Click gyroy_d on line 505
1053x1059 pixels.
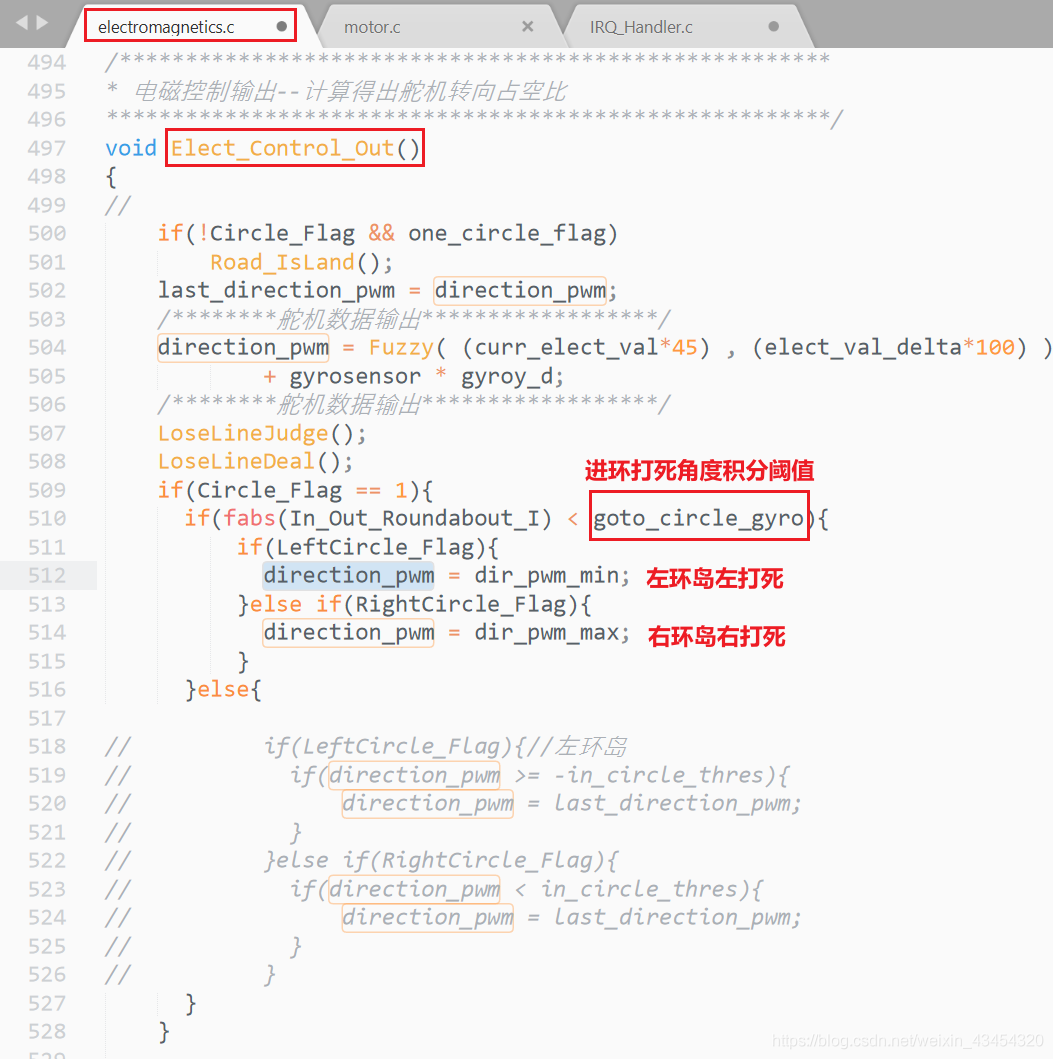coord(507,376)
